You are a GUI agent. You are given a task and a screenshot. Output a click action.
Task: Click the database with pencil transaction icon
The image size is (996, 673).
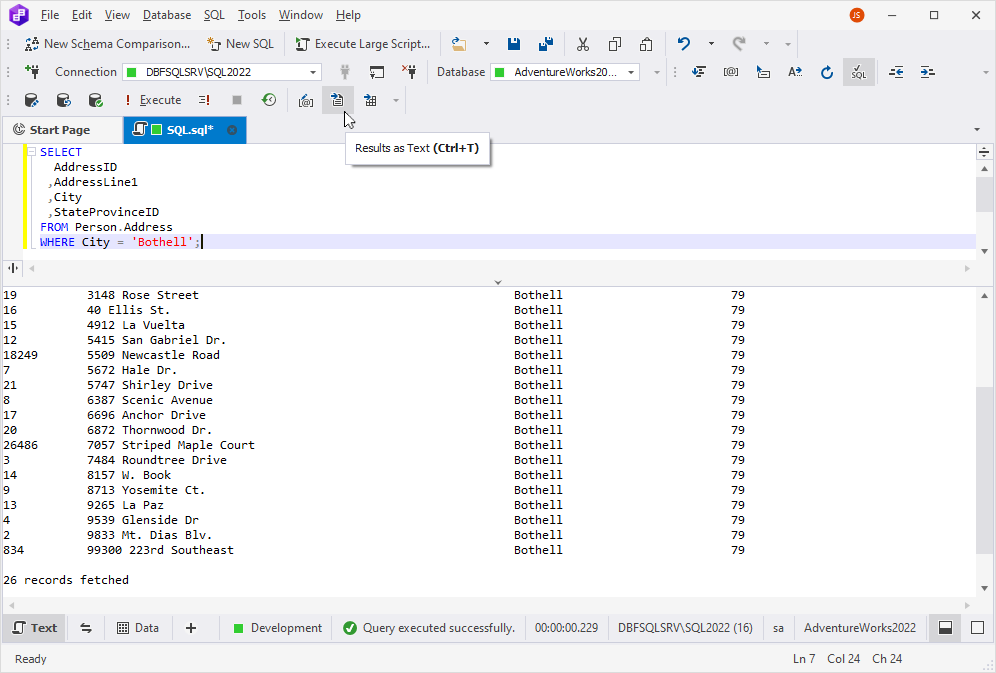[x=31, y=100]
